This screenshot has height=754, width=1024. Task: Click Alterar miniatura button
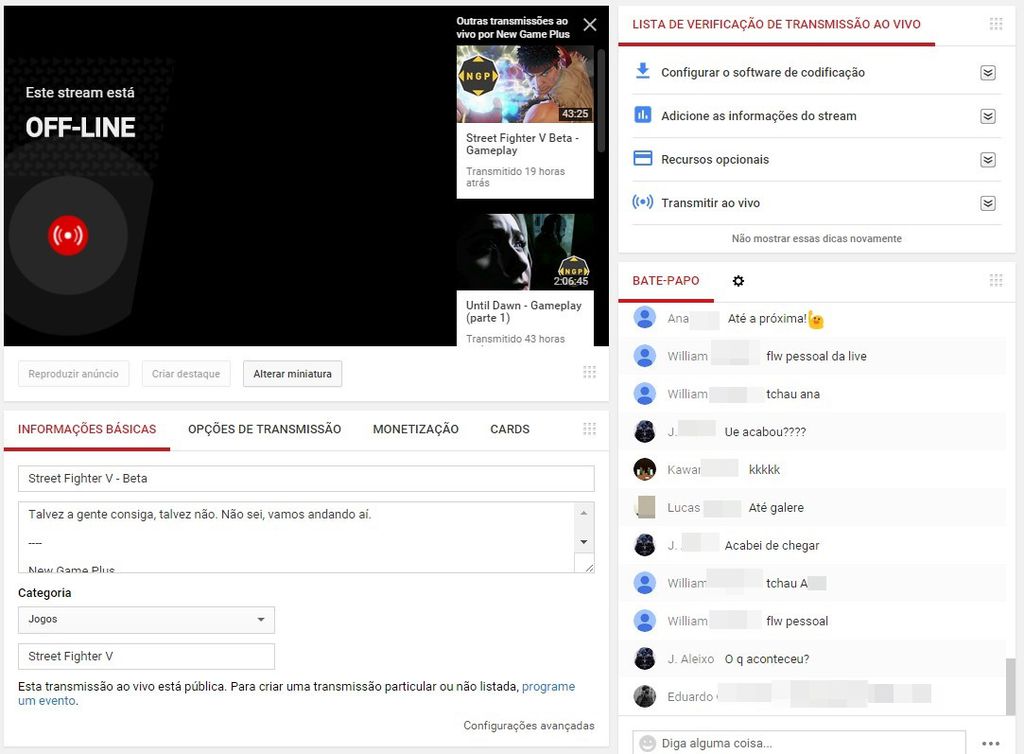[293, 374]
